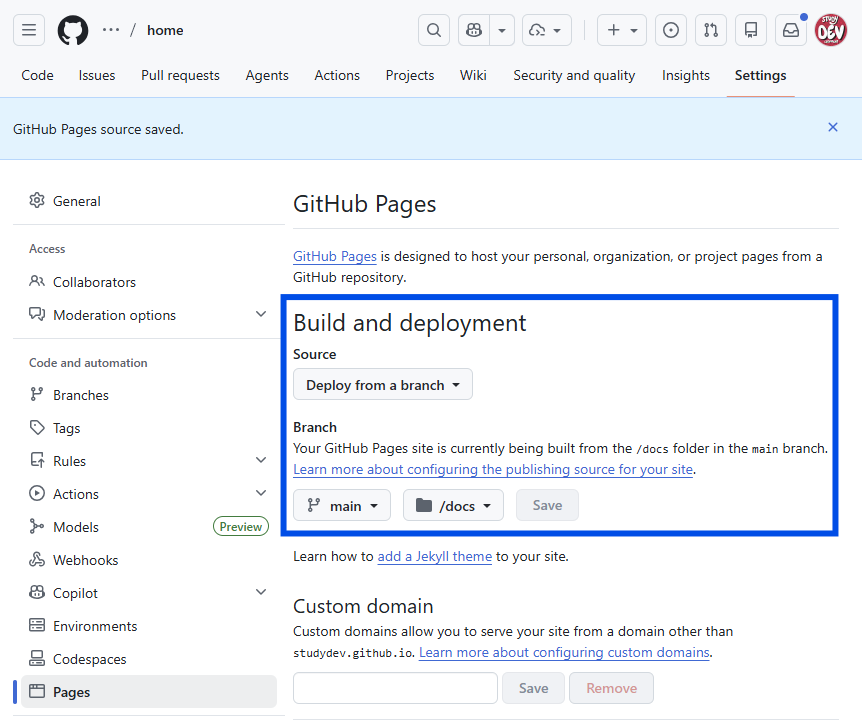Expand the sidebar Actions chevron
This screenshot has height=720, width=862.
261,494
